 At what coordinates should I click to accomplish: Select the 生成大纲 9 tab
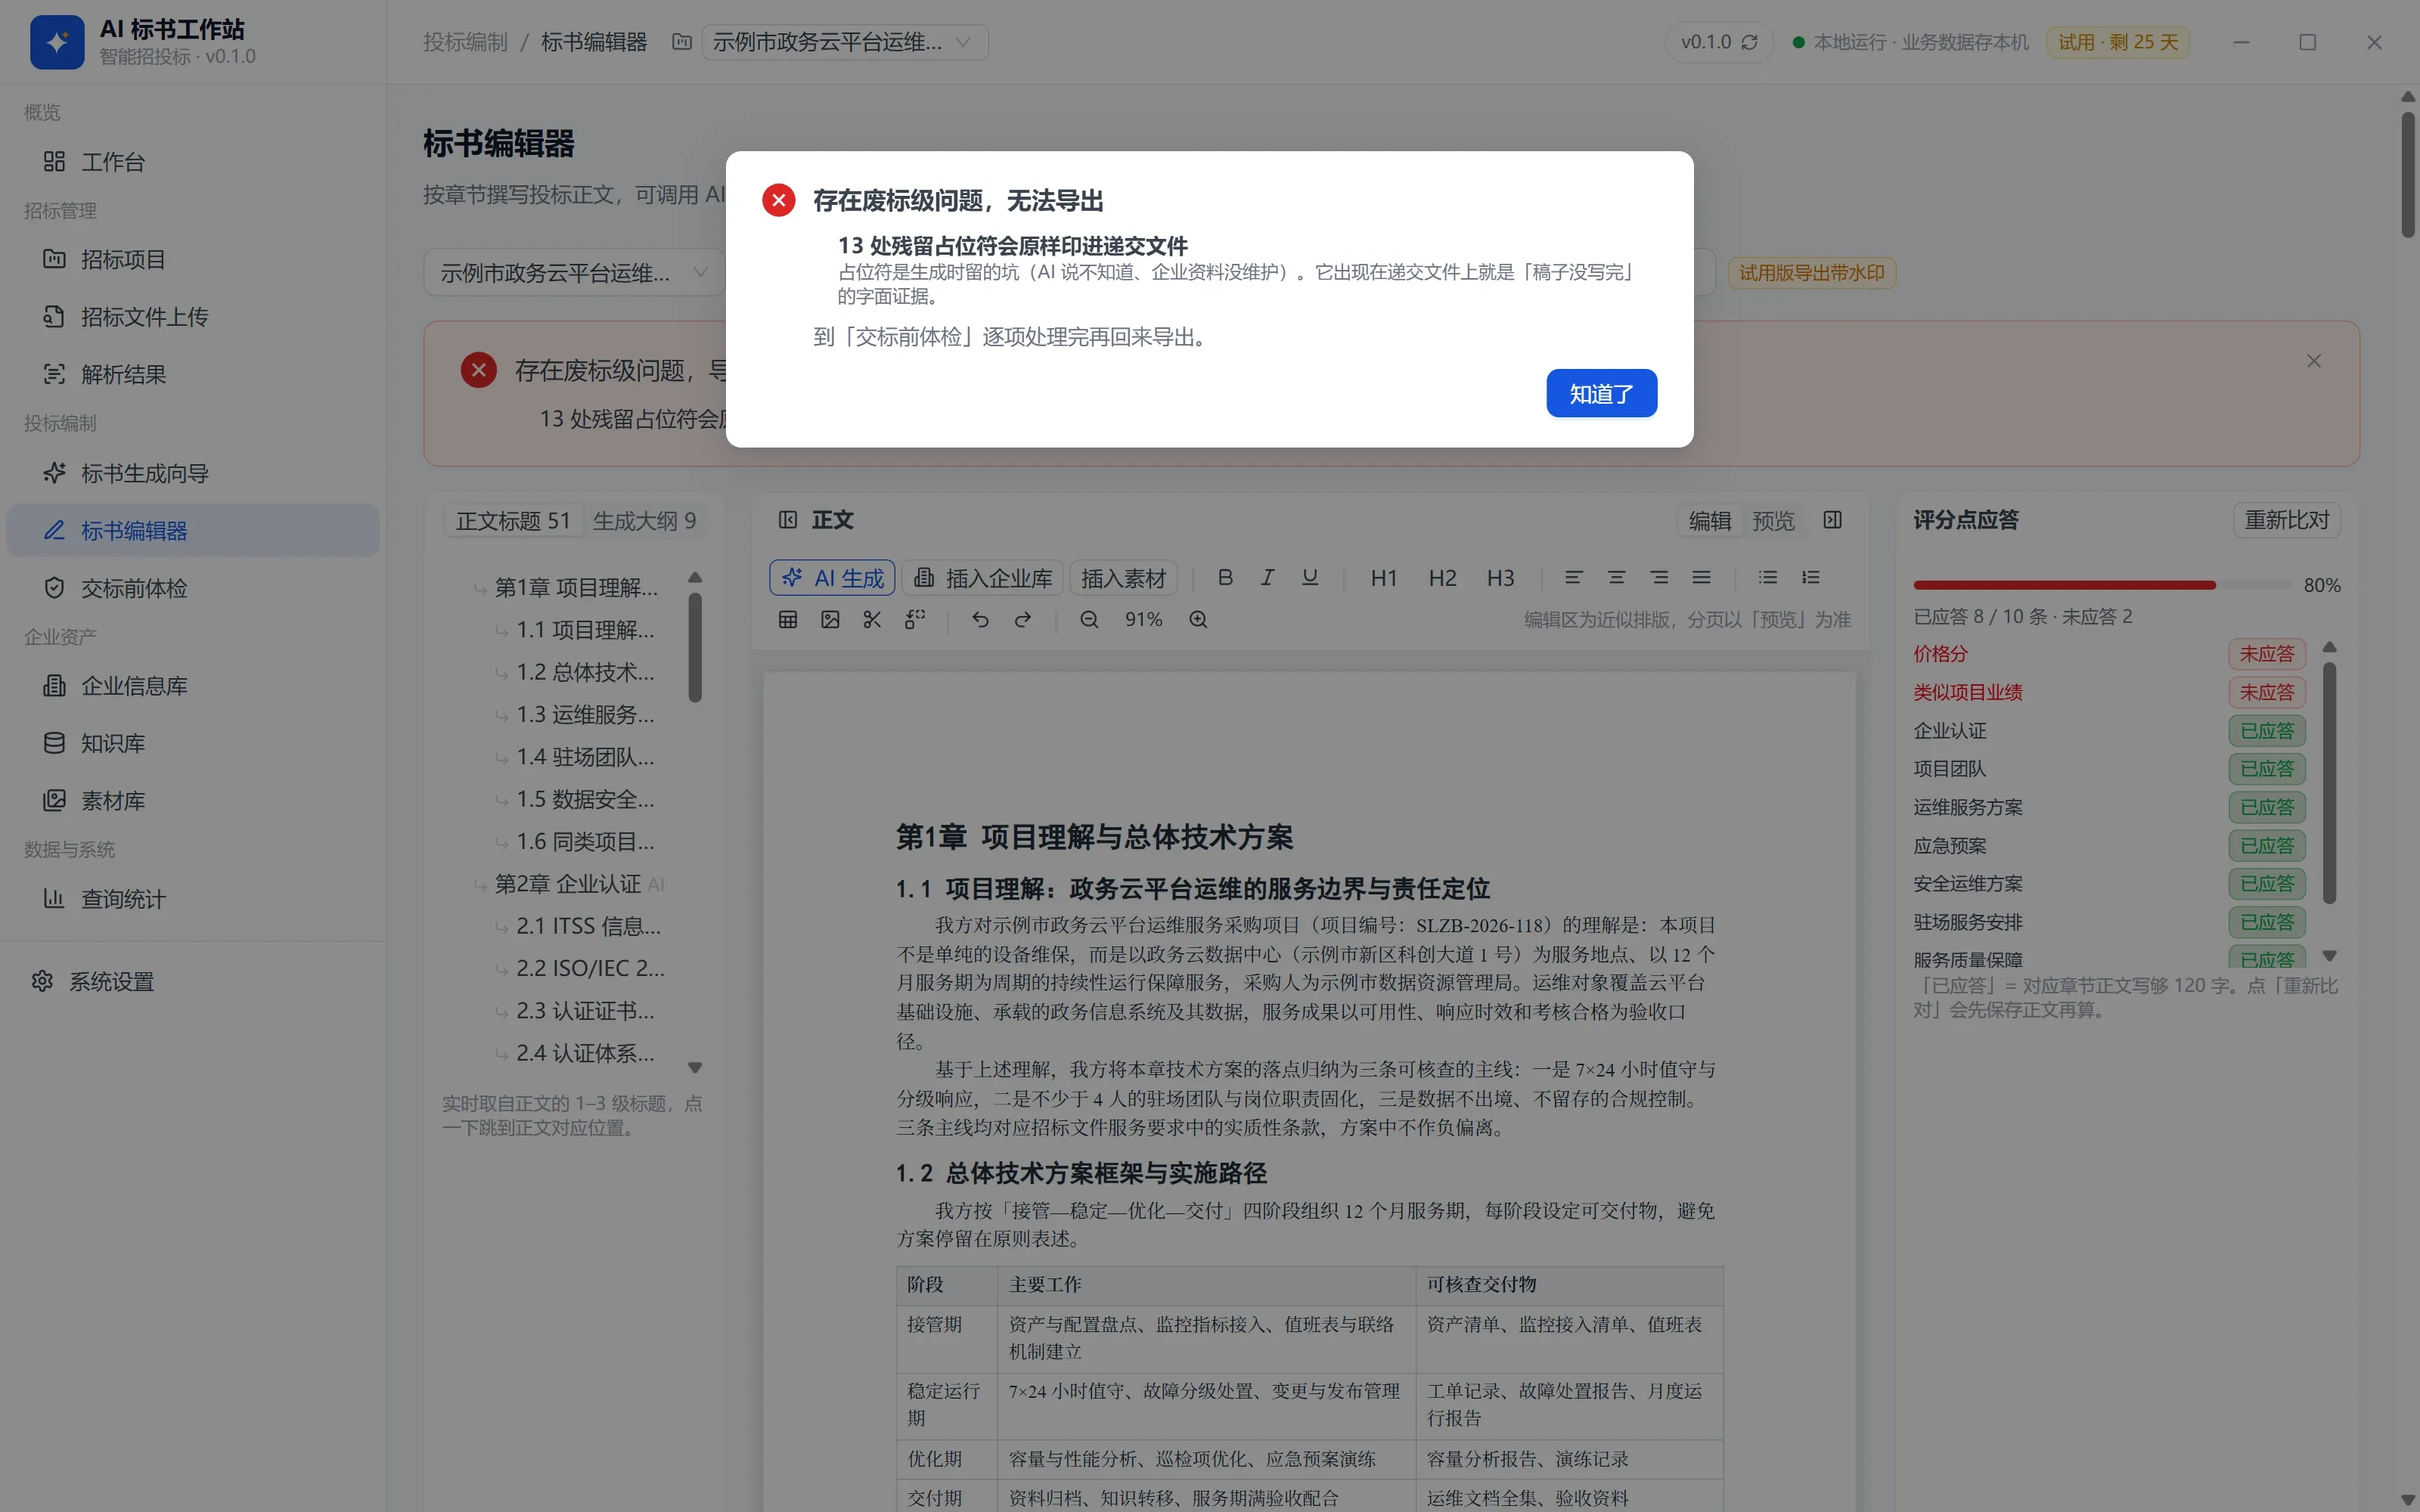(644, 520)
